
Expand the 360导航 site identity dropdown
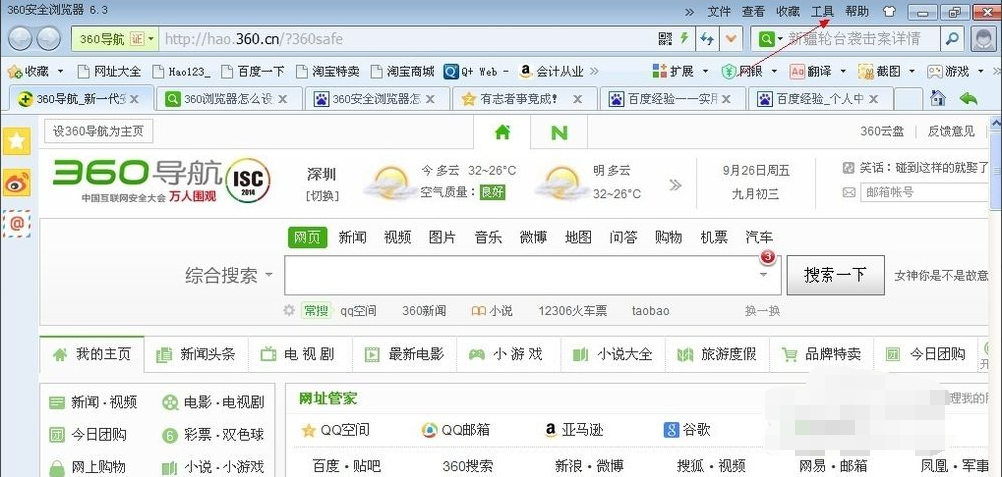[151, 39]
